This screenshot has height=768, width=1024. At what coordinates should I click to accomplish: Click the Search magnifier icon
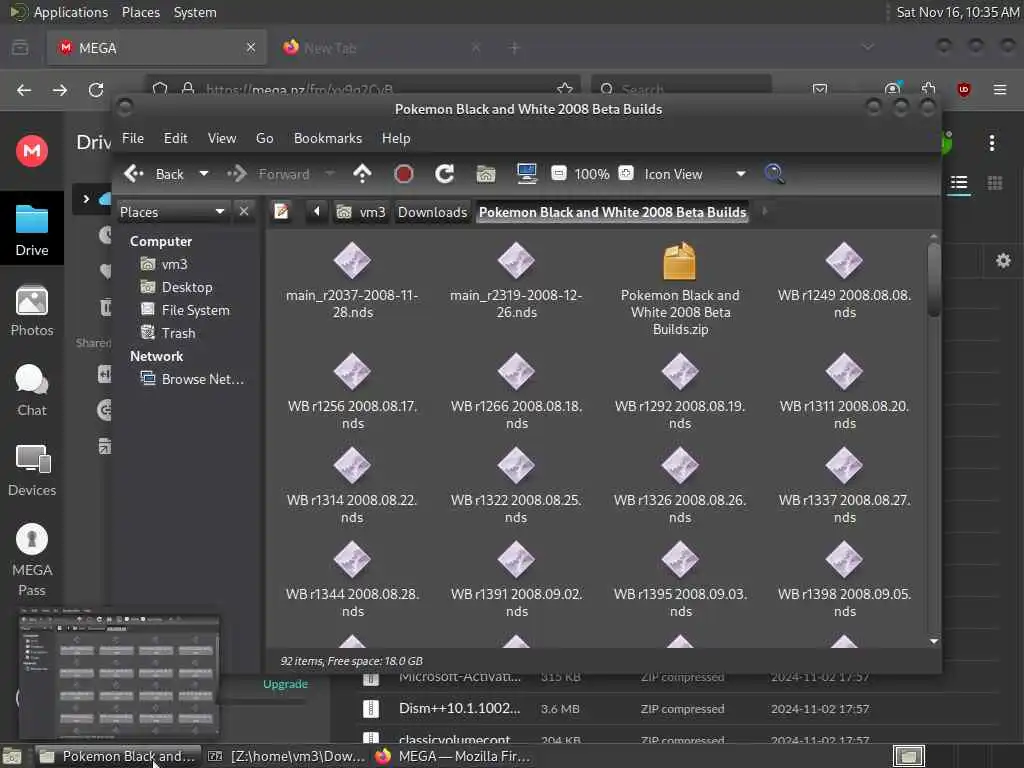(x=774, y=174)
